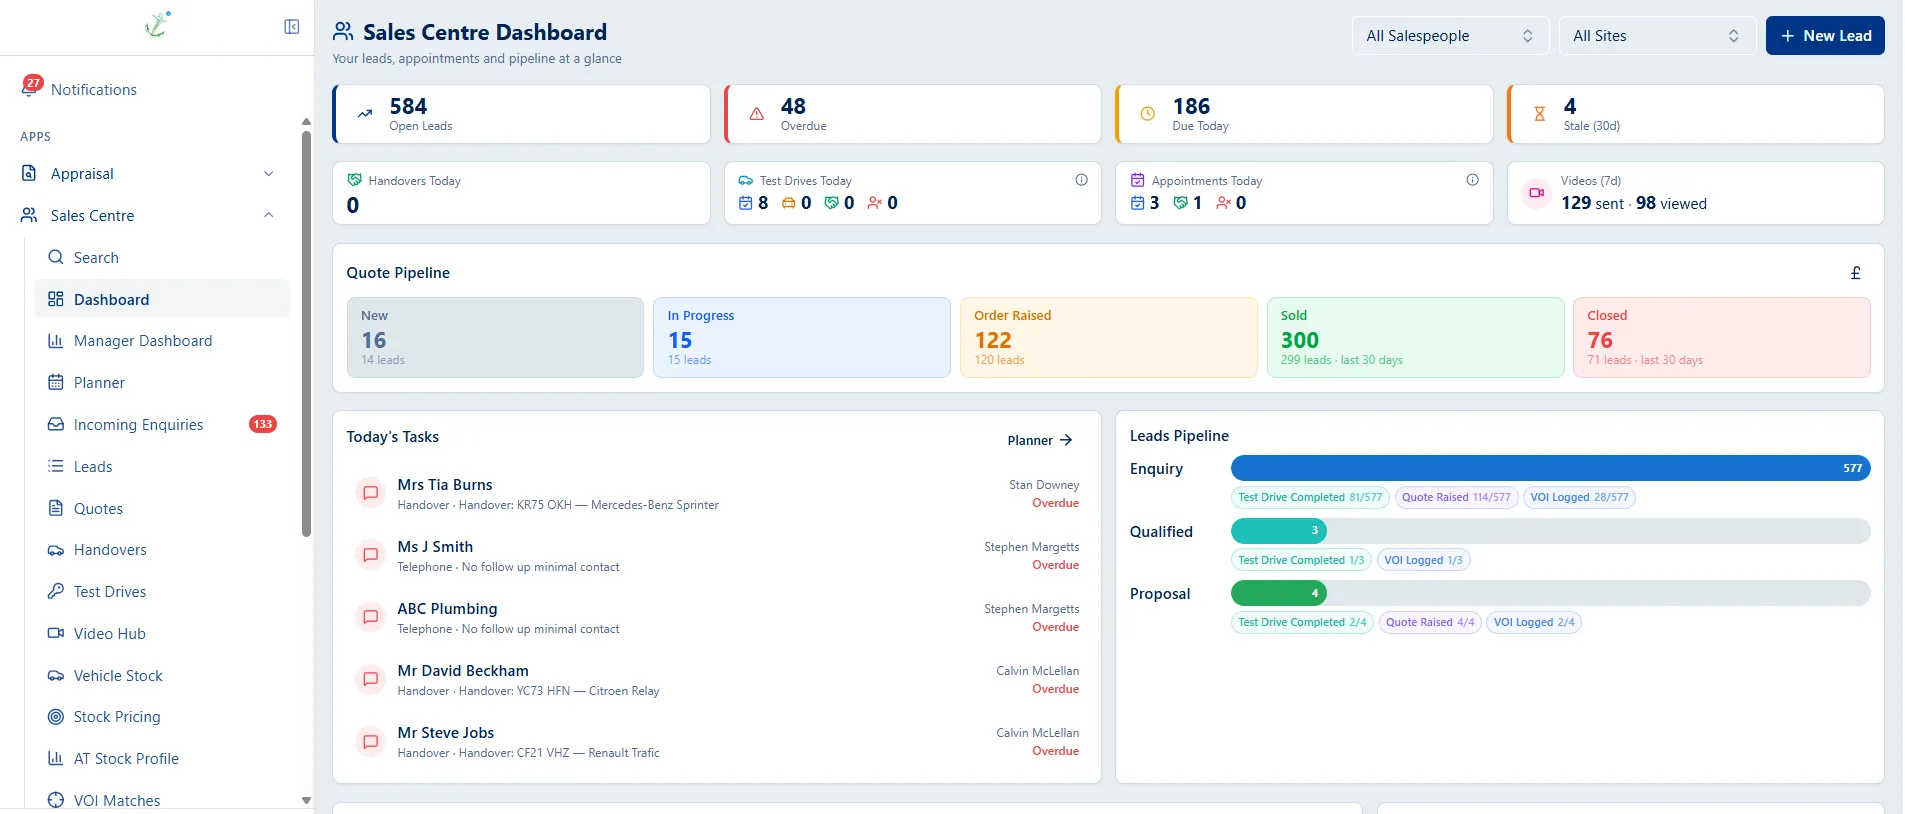Click the Handovers car icon
Viewport: 1905px width, 814px height.
[56, 550]
